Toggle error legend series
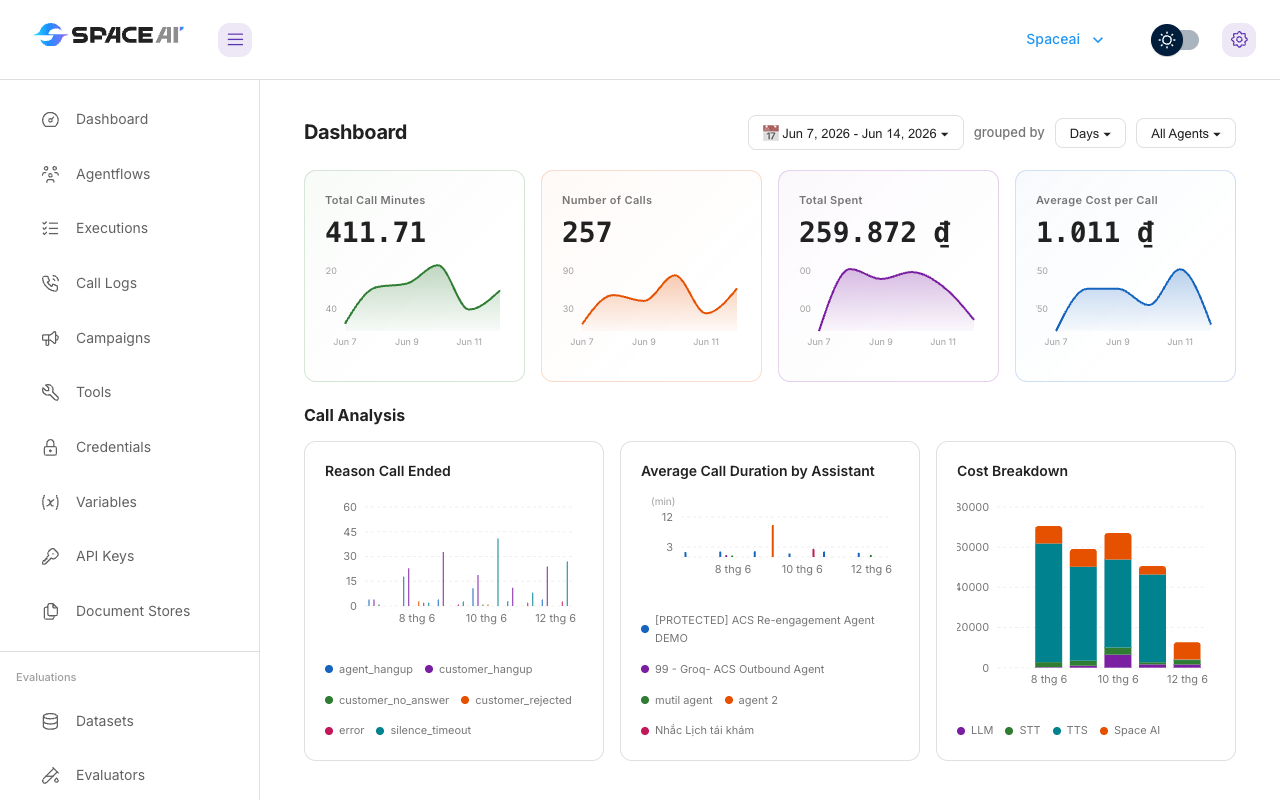 (345, 730)
